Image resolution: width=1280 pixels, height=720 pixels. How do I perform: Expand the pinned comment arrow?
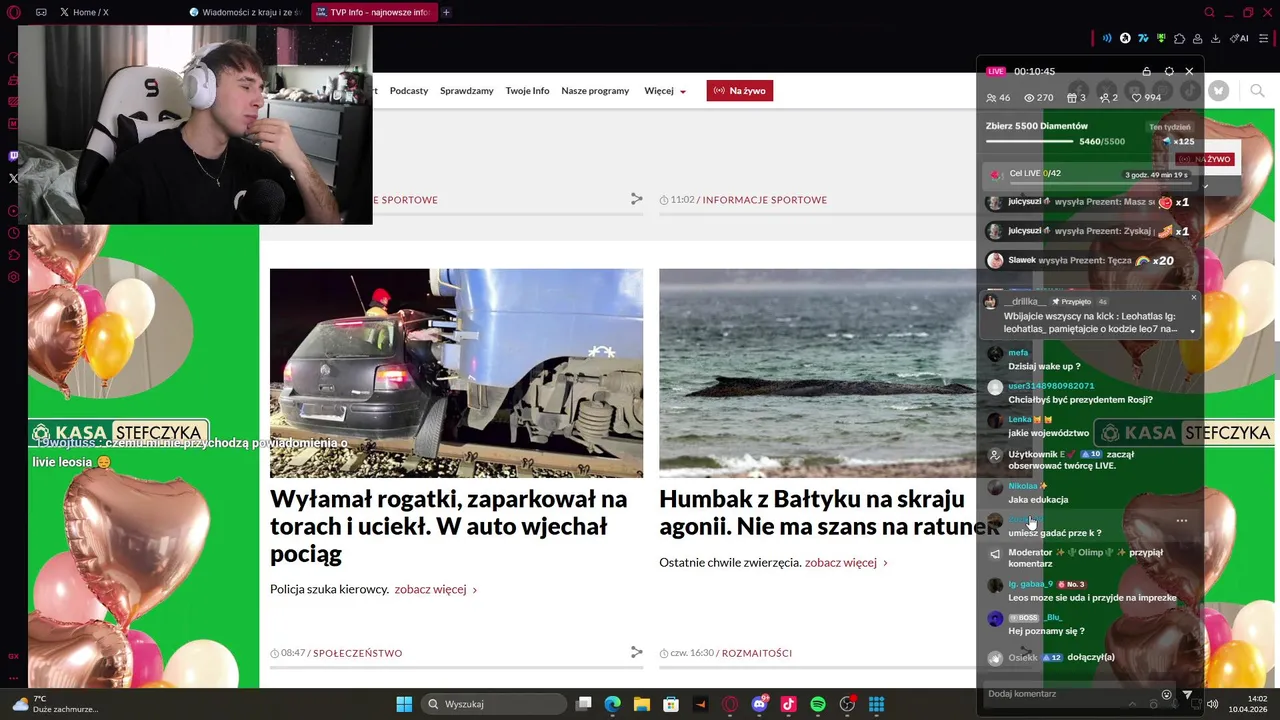pyautogui.click(x=1192, y=331)
